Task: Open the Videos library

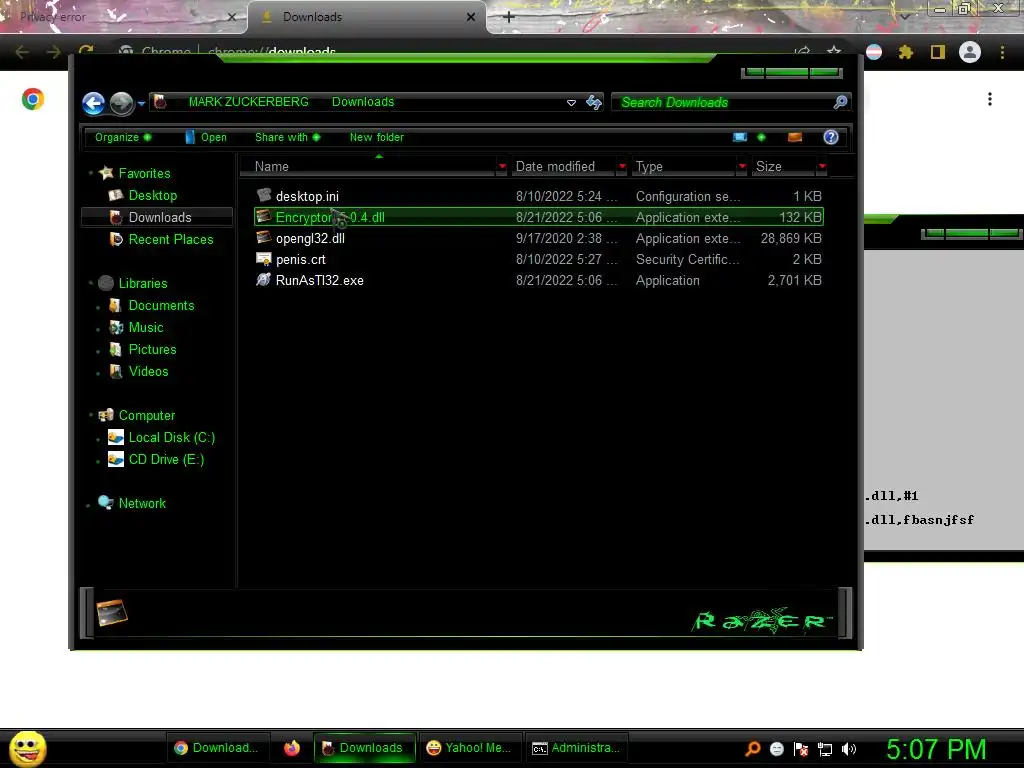Action: pyautogui.click(x=148, y=371)
